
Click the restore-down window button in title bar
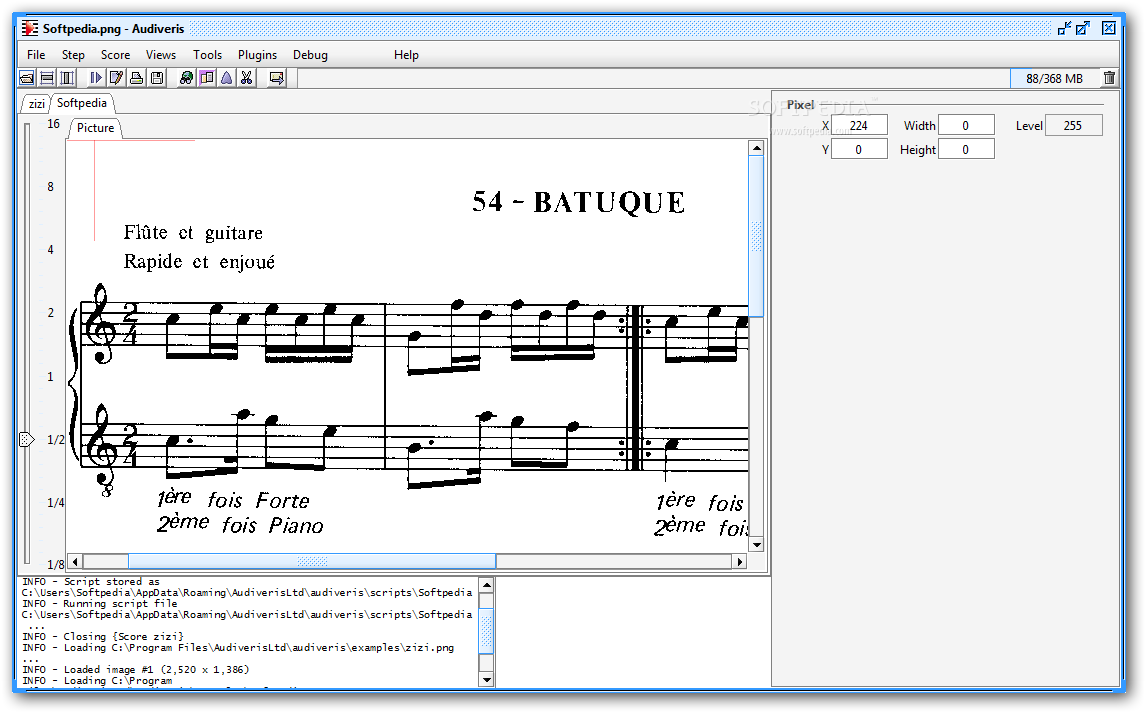[x=1065, y=28]
